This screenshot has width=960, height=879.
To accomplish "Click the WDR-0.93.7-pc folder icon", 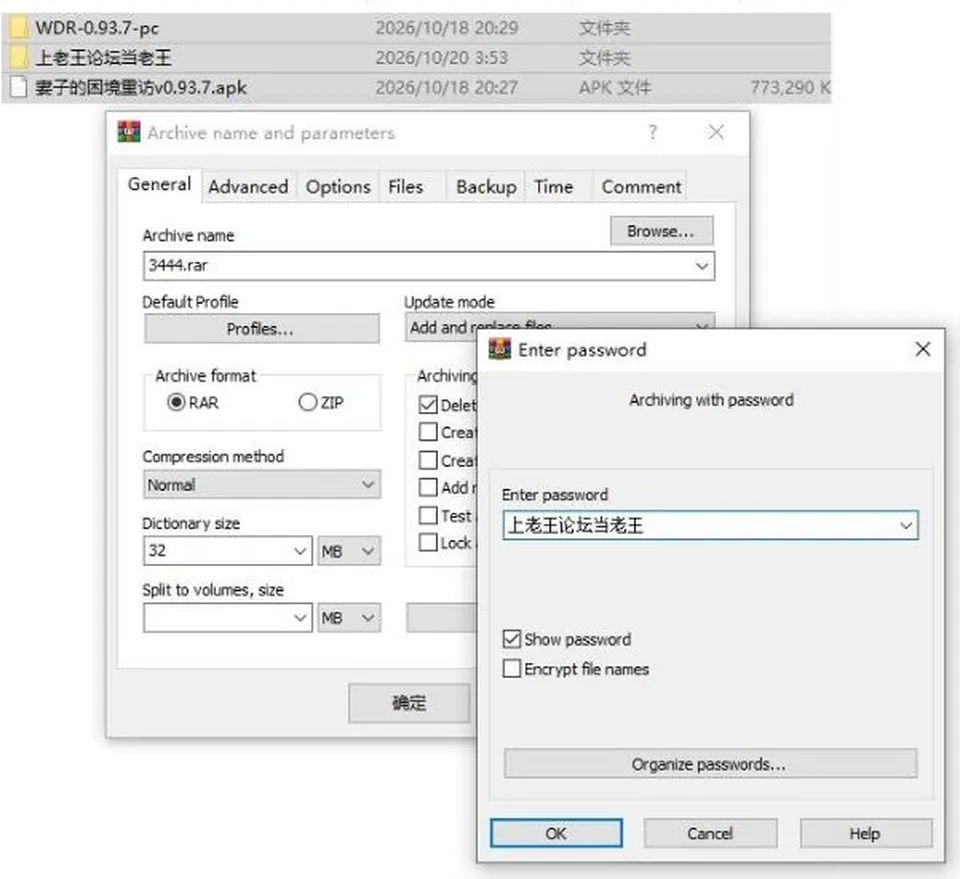I will coord(18,28).
